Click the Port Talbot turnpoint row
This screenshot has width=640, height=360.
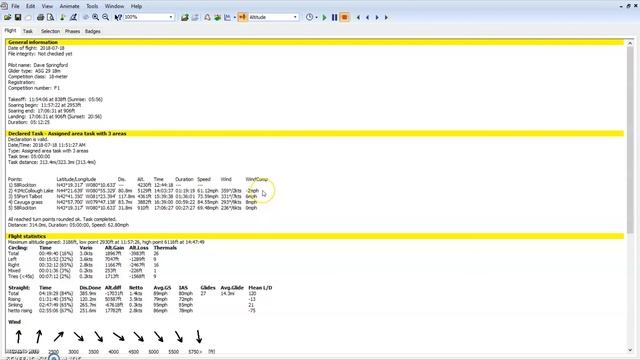click(133, 196)
